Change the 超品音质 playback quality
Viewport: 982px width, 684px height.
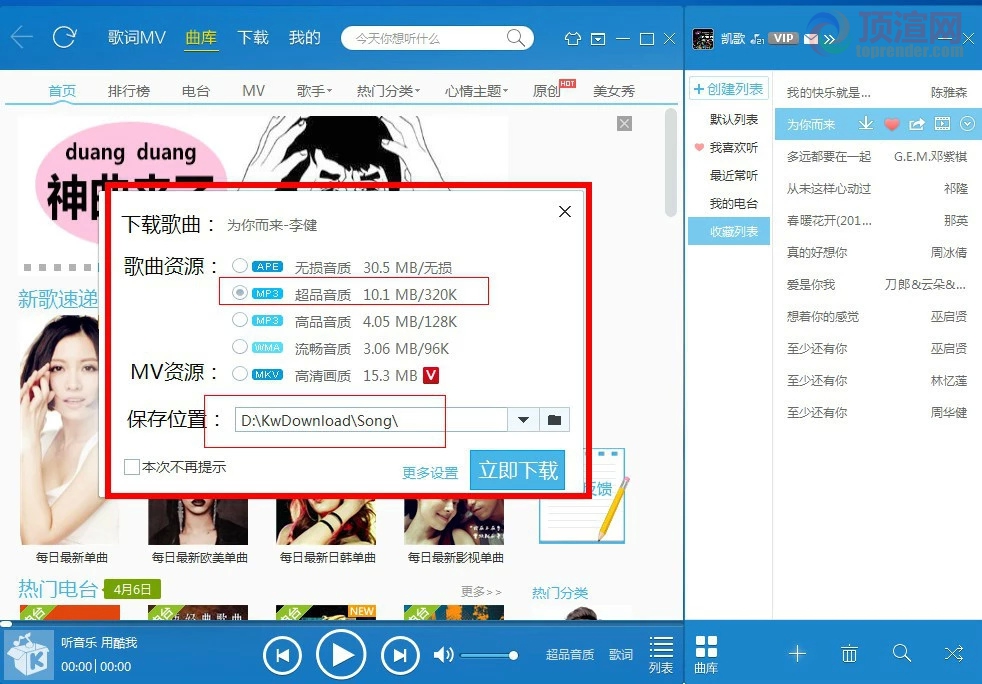coord(570,655)
